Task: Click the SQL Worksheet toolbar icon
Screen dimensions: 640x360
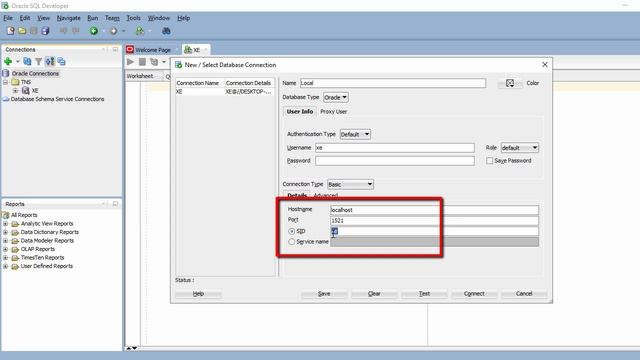Action: pyautogui.click(x=140, y=31)
